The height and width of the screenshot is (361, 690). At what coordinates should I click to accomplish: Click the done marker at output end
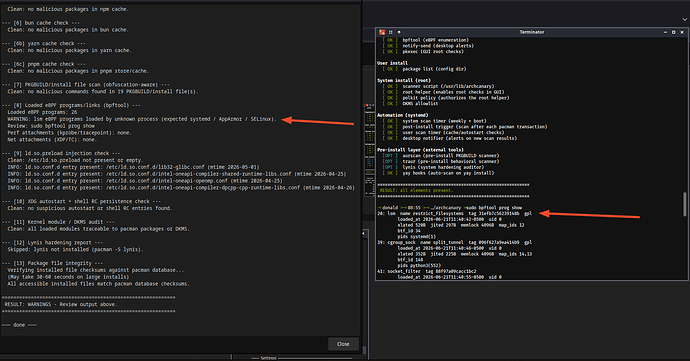(19, 325)
